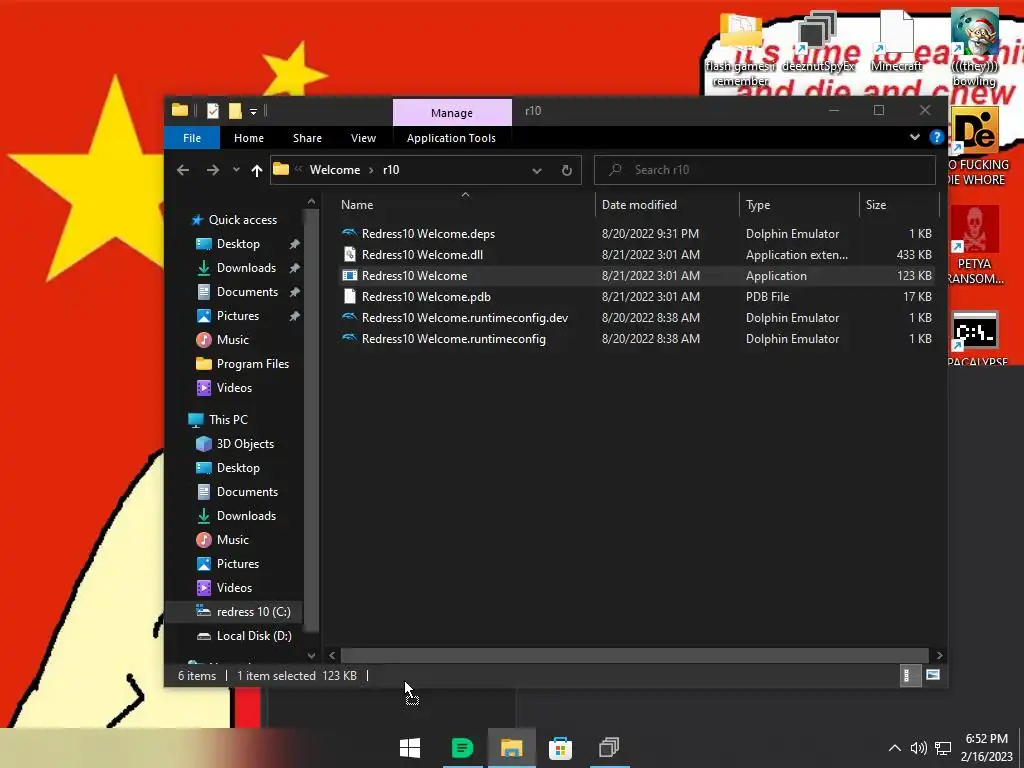Select the Redress10 Welcome application file
This screenshot has height=768, width=1024.
point(636,276)
